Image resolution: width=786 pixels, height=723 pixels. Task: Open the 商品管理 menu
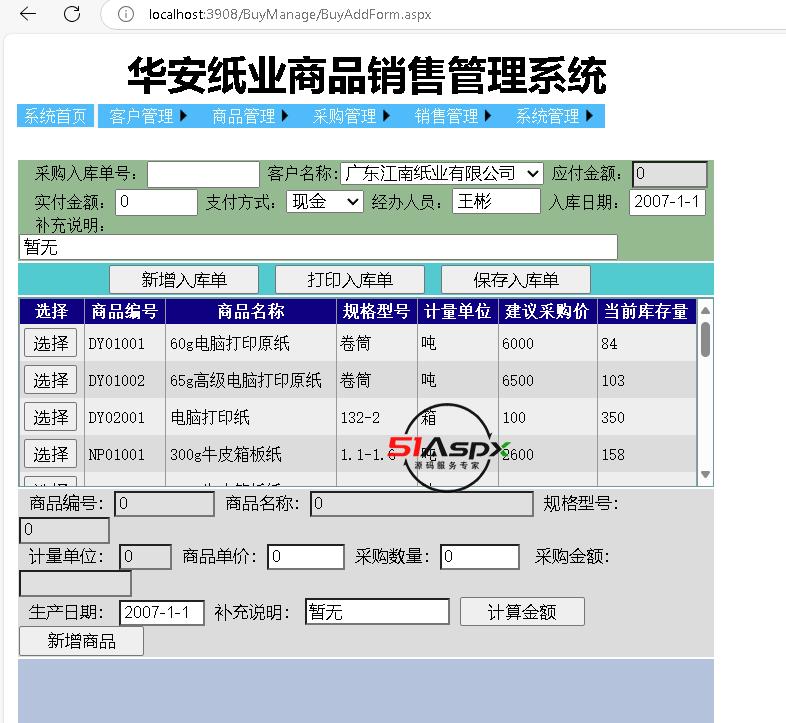point(250,116)
